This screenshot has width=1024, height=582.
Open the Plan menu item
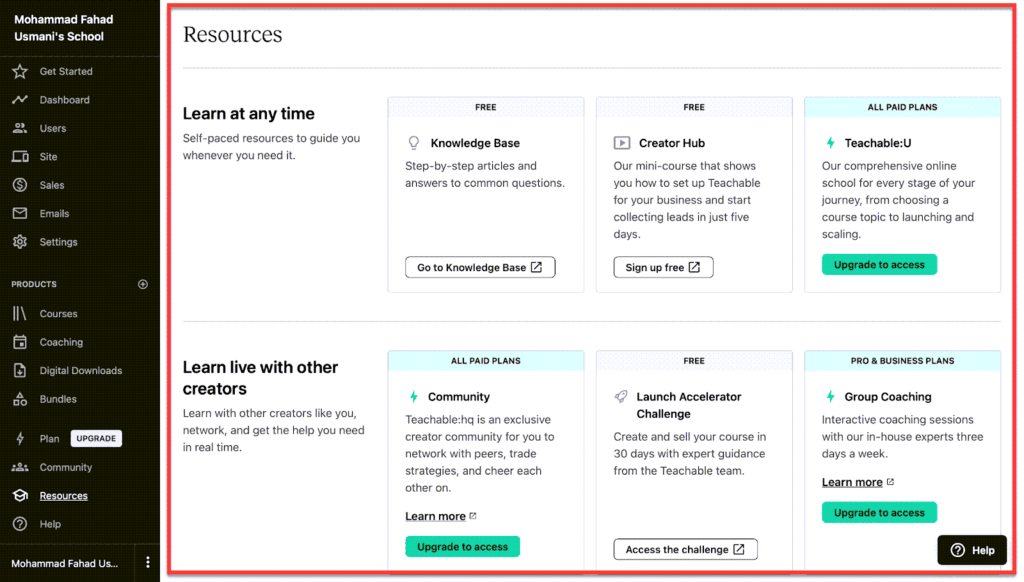click(x=49, y=438)
